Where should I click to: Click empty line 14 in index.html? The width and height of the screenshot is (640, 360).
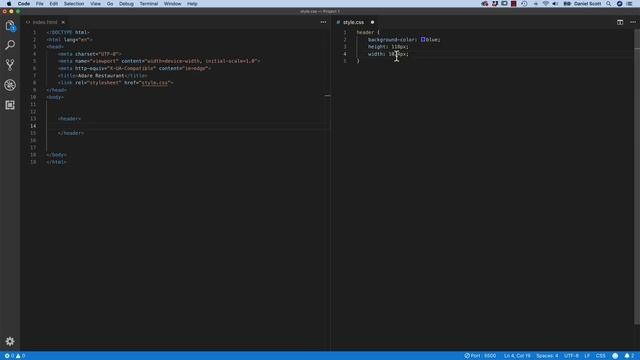(x=188, y=126)
